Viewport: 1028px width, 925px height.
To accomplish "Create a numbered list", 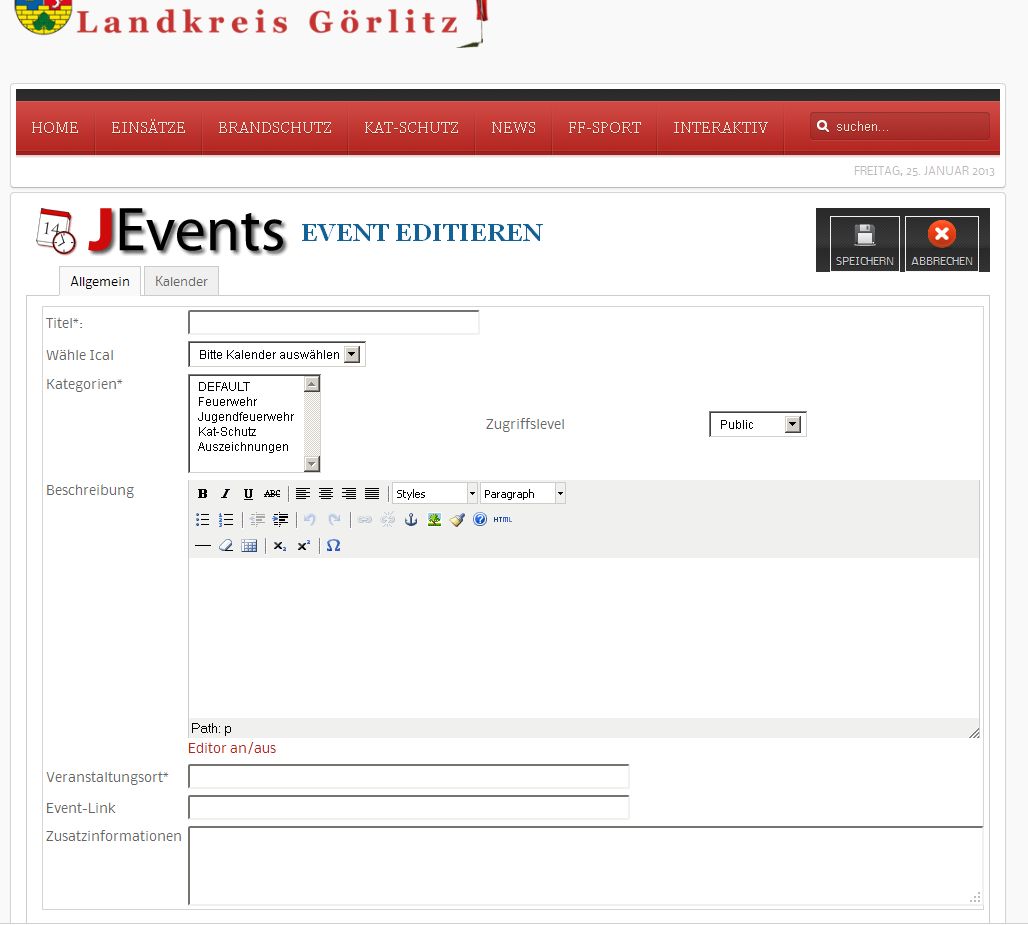I will pos(226,520).
